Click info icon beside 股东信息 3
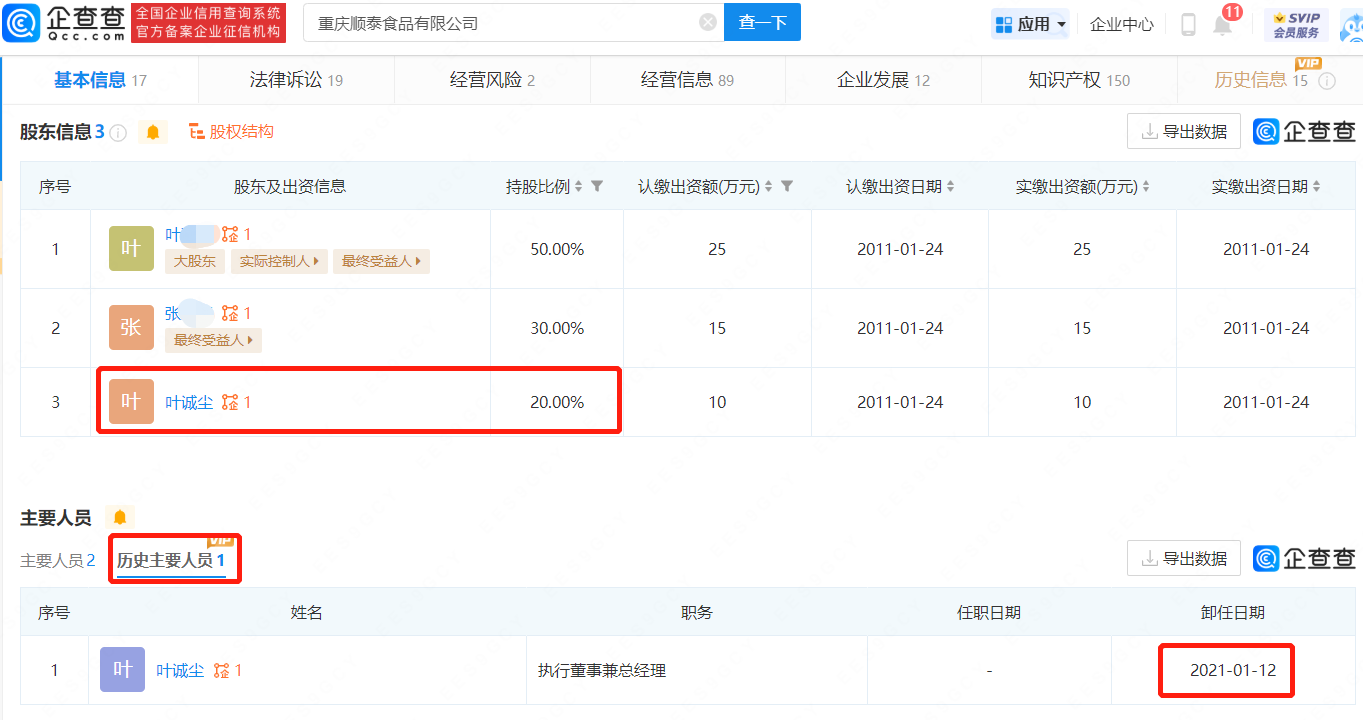 (118, 132)
